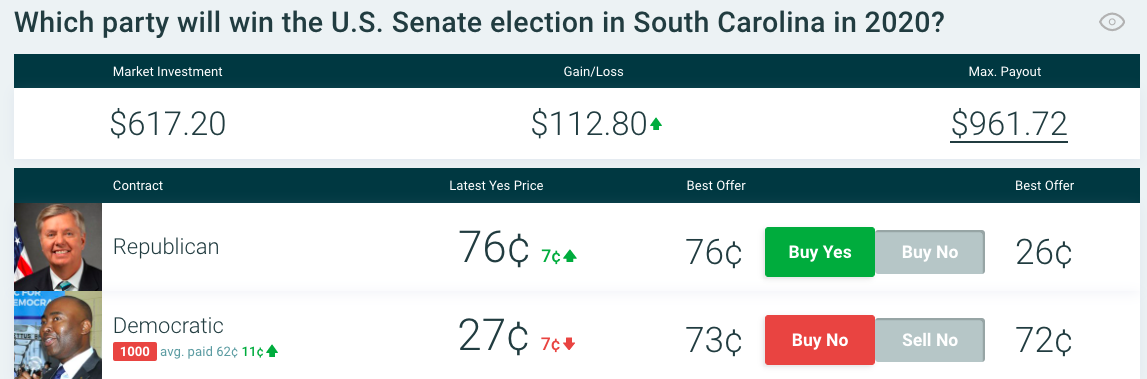
Task: Select the Republican 76¢ latest price
Action: click(x=493, y=247)
